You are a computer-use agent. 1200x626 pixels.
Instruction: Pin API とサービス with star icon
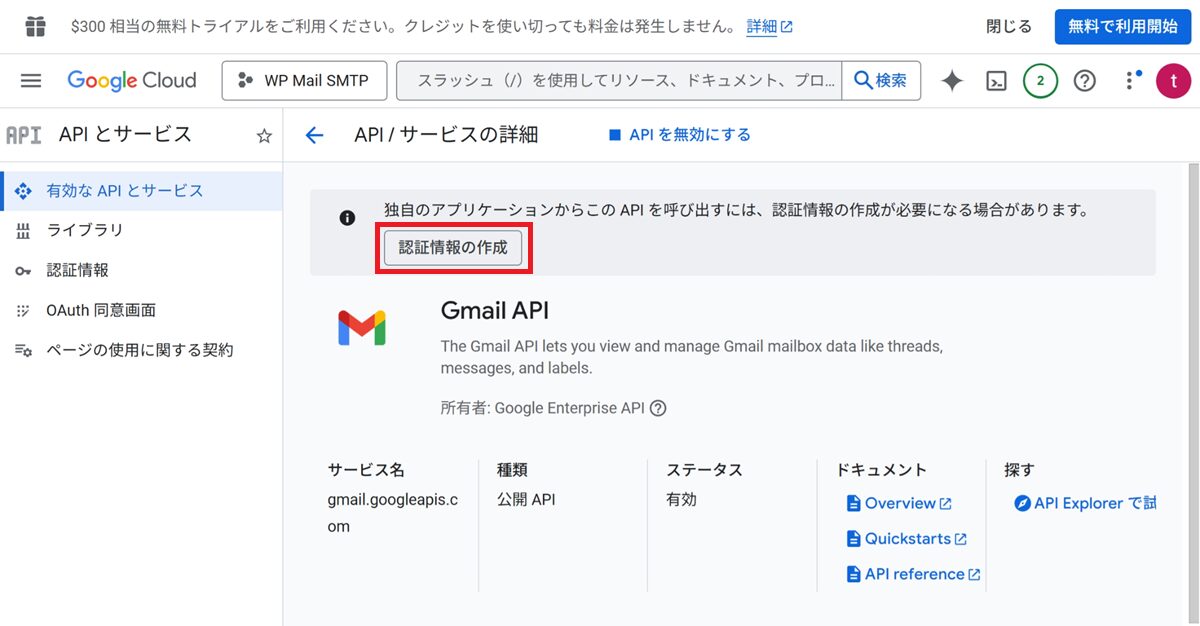[264, 136]
